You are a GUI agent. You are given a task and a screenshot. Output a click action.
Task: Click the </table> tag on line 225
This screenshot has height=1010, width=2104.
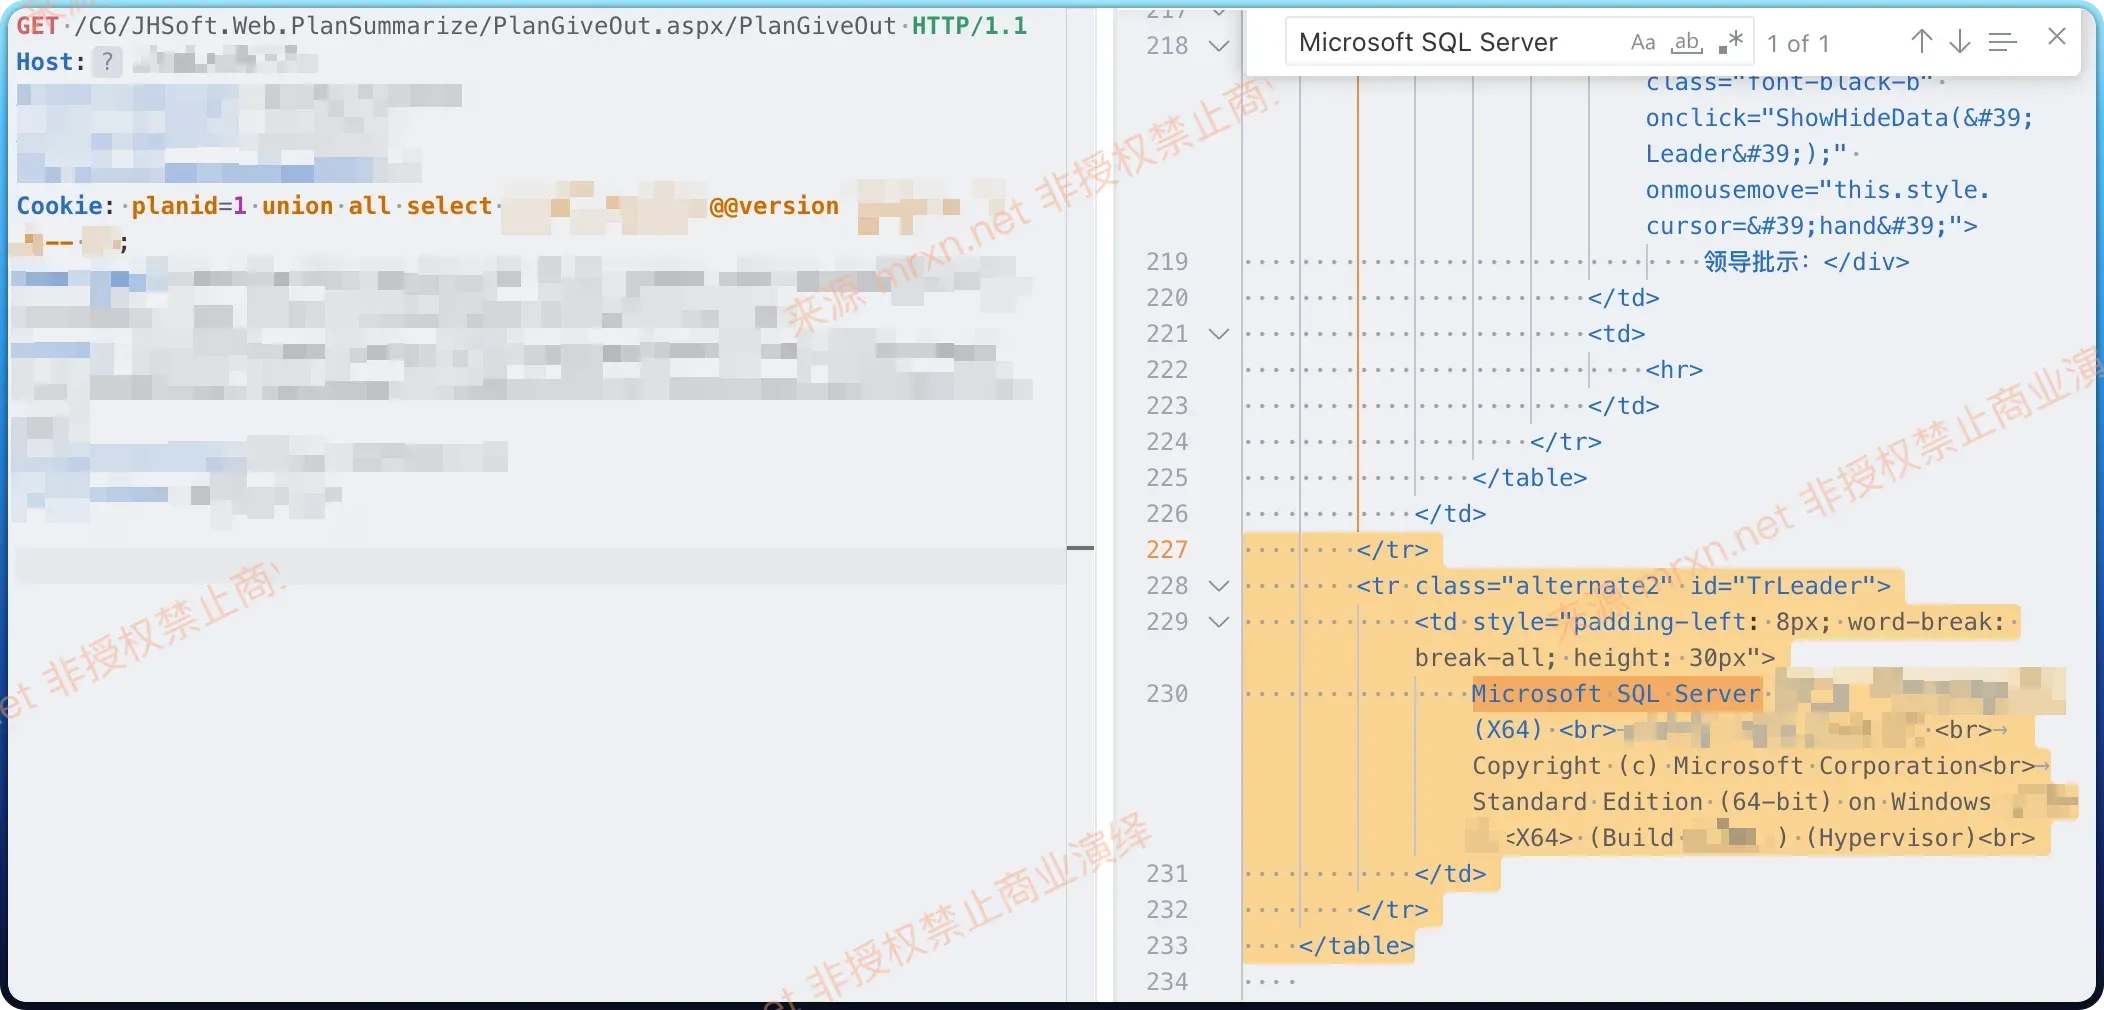pyautogui.click(x=1529, y=477)
